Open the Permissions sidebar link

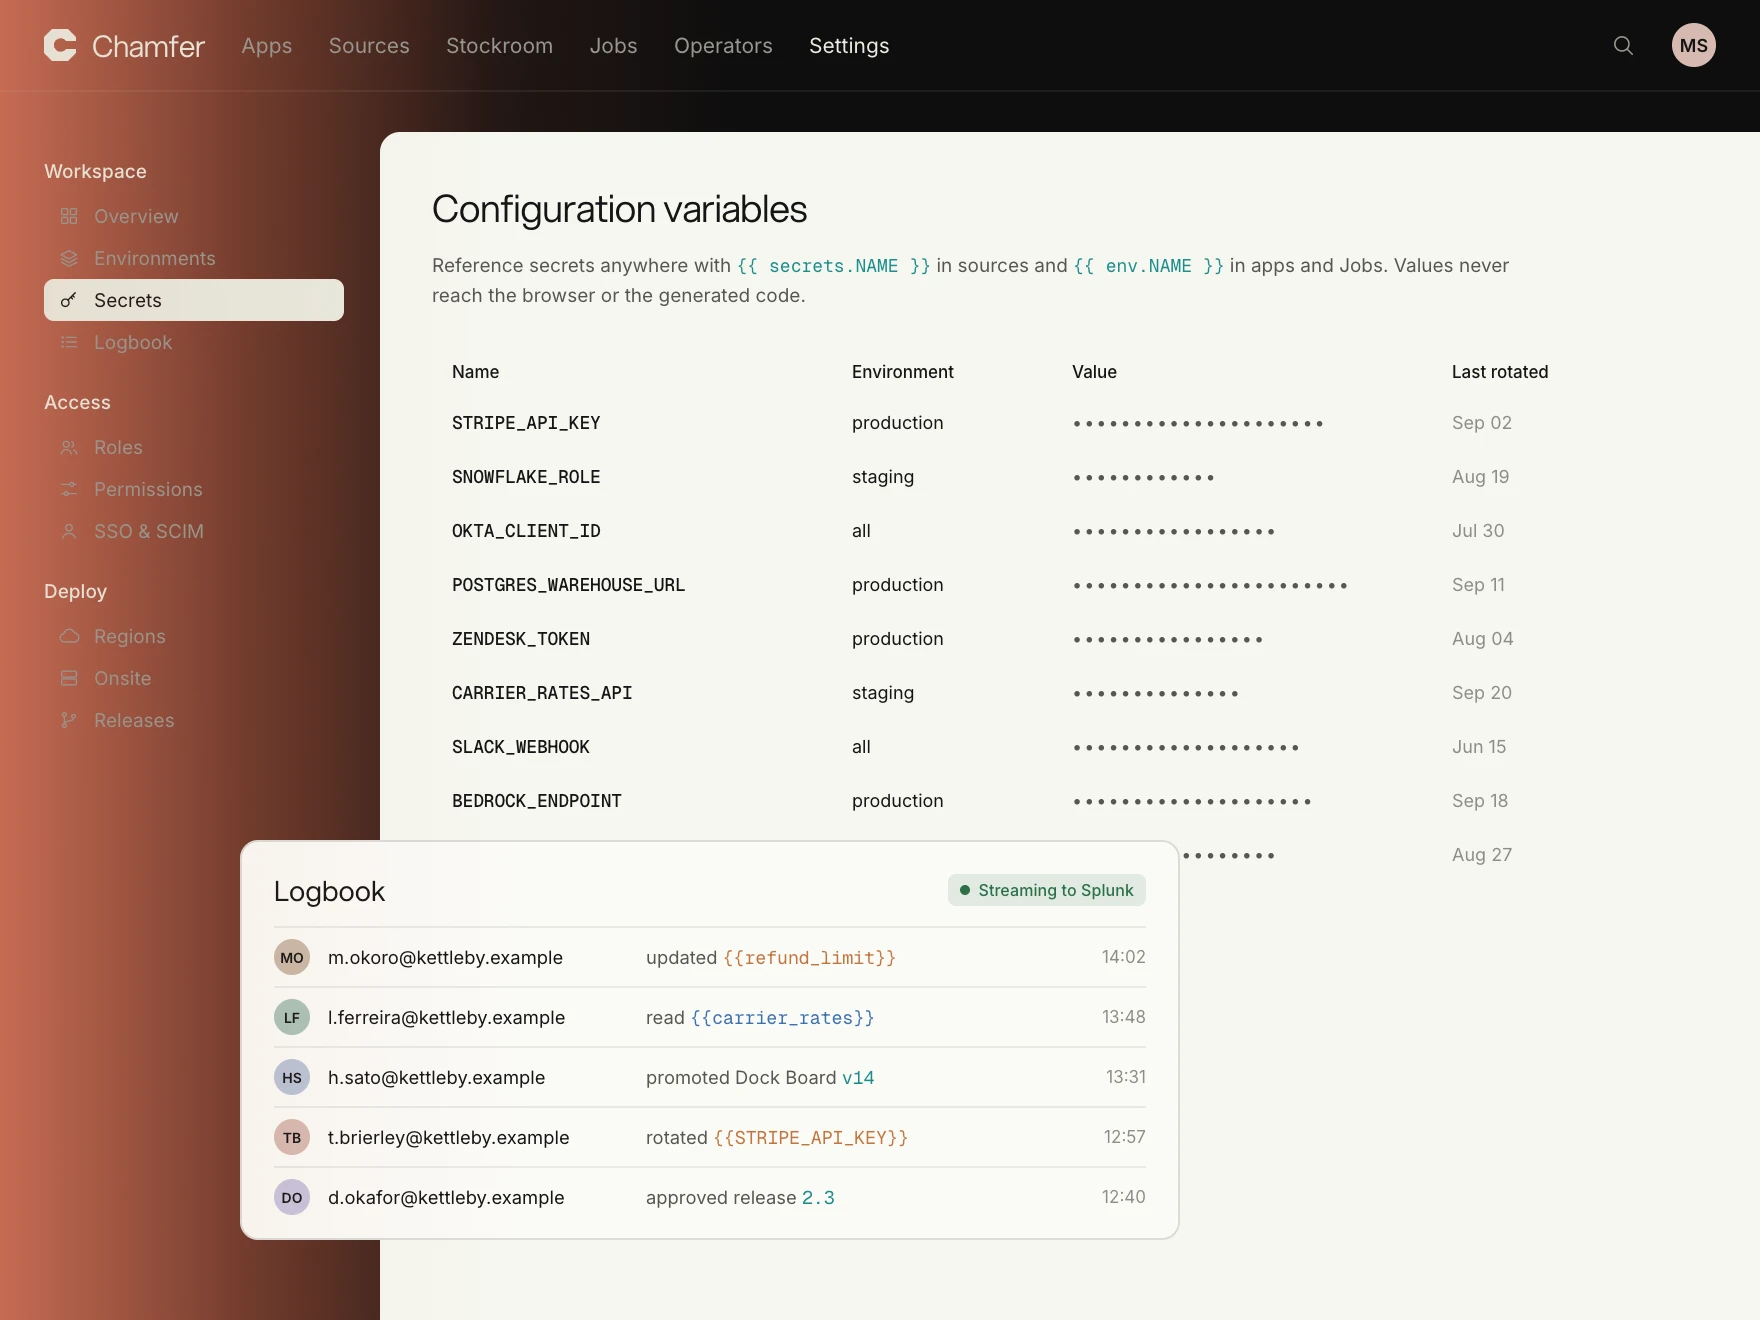(194, 489)
